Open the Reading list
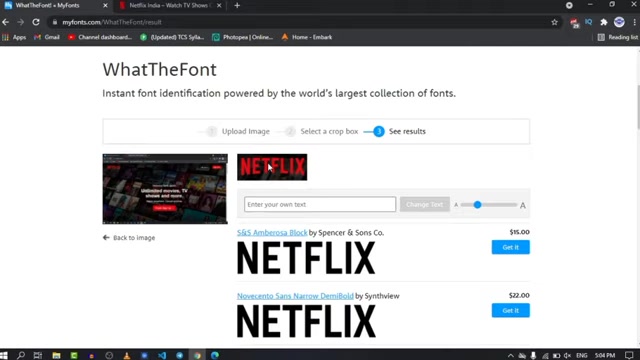The width and height of the screenshot is (640, 360). coord(618,37)
